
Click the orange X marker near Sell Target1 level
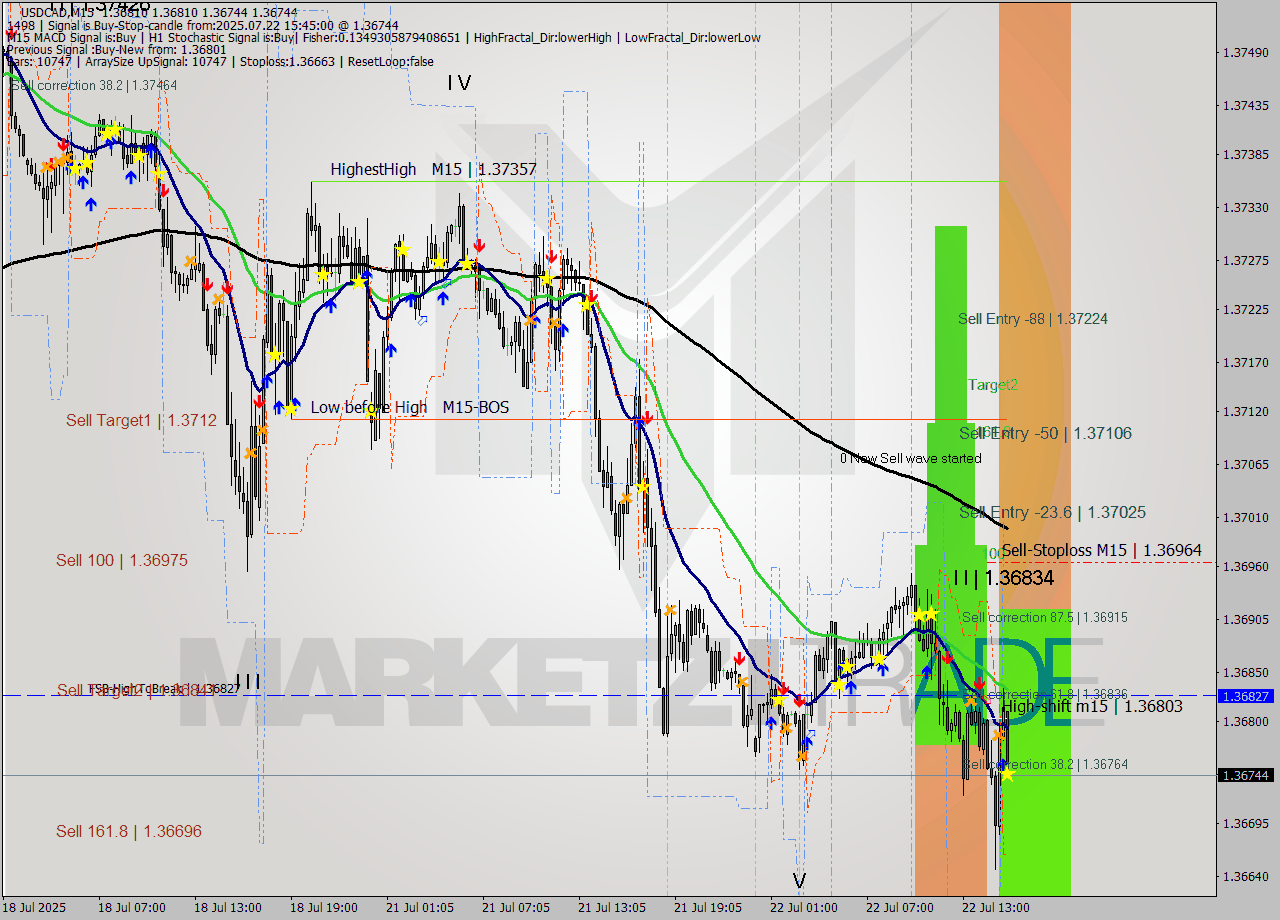click(262, 429)
